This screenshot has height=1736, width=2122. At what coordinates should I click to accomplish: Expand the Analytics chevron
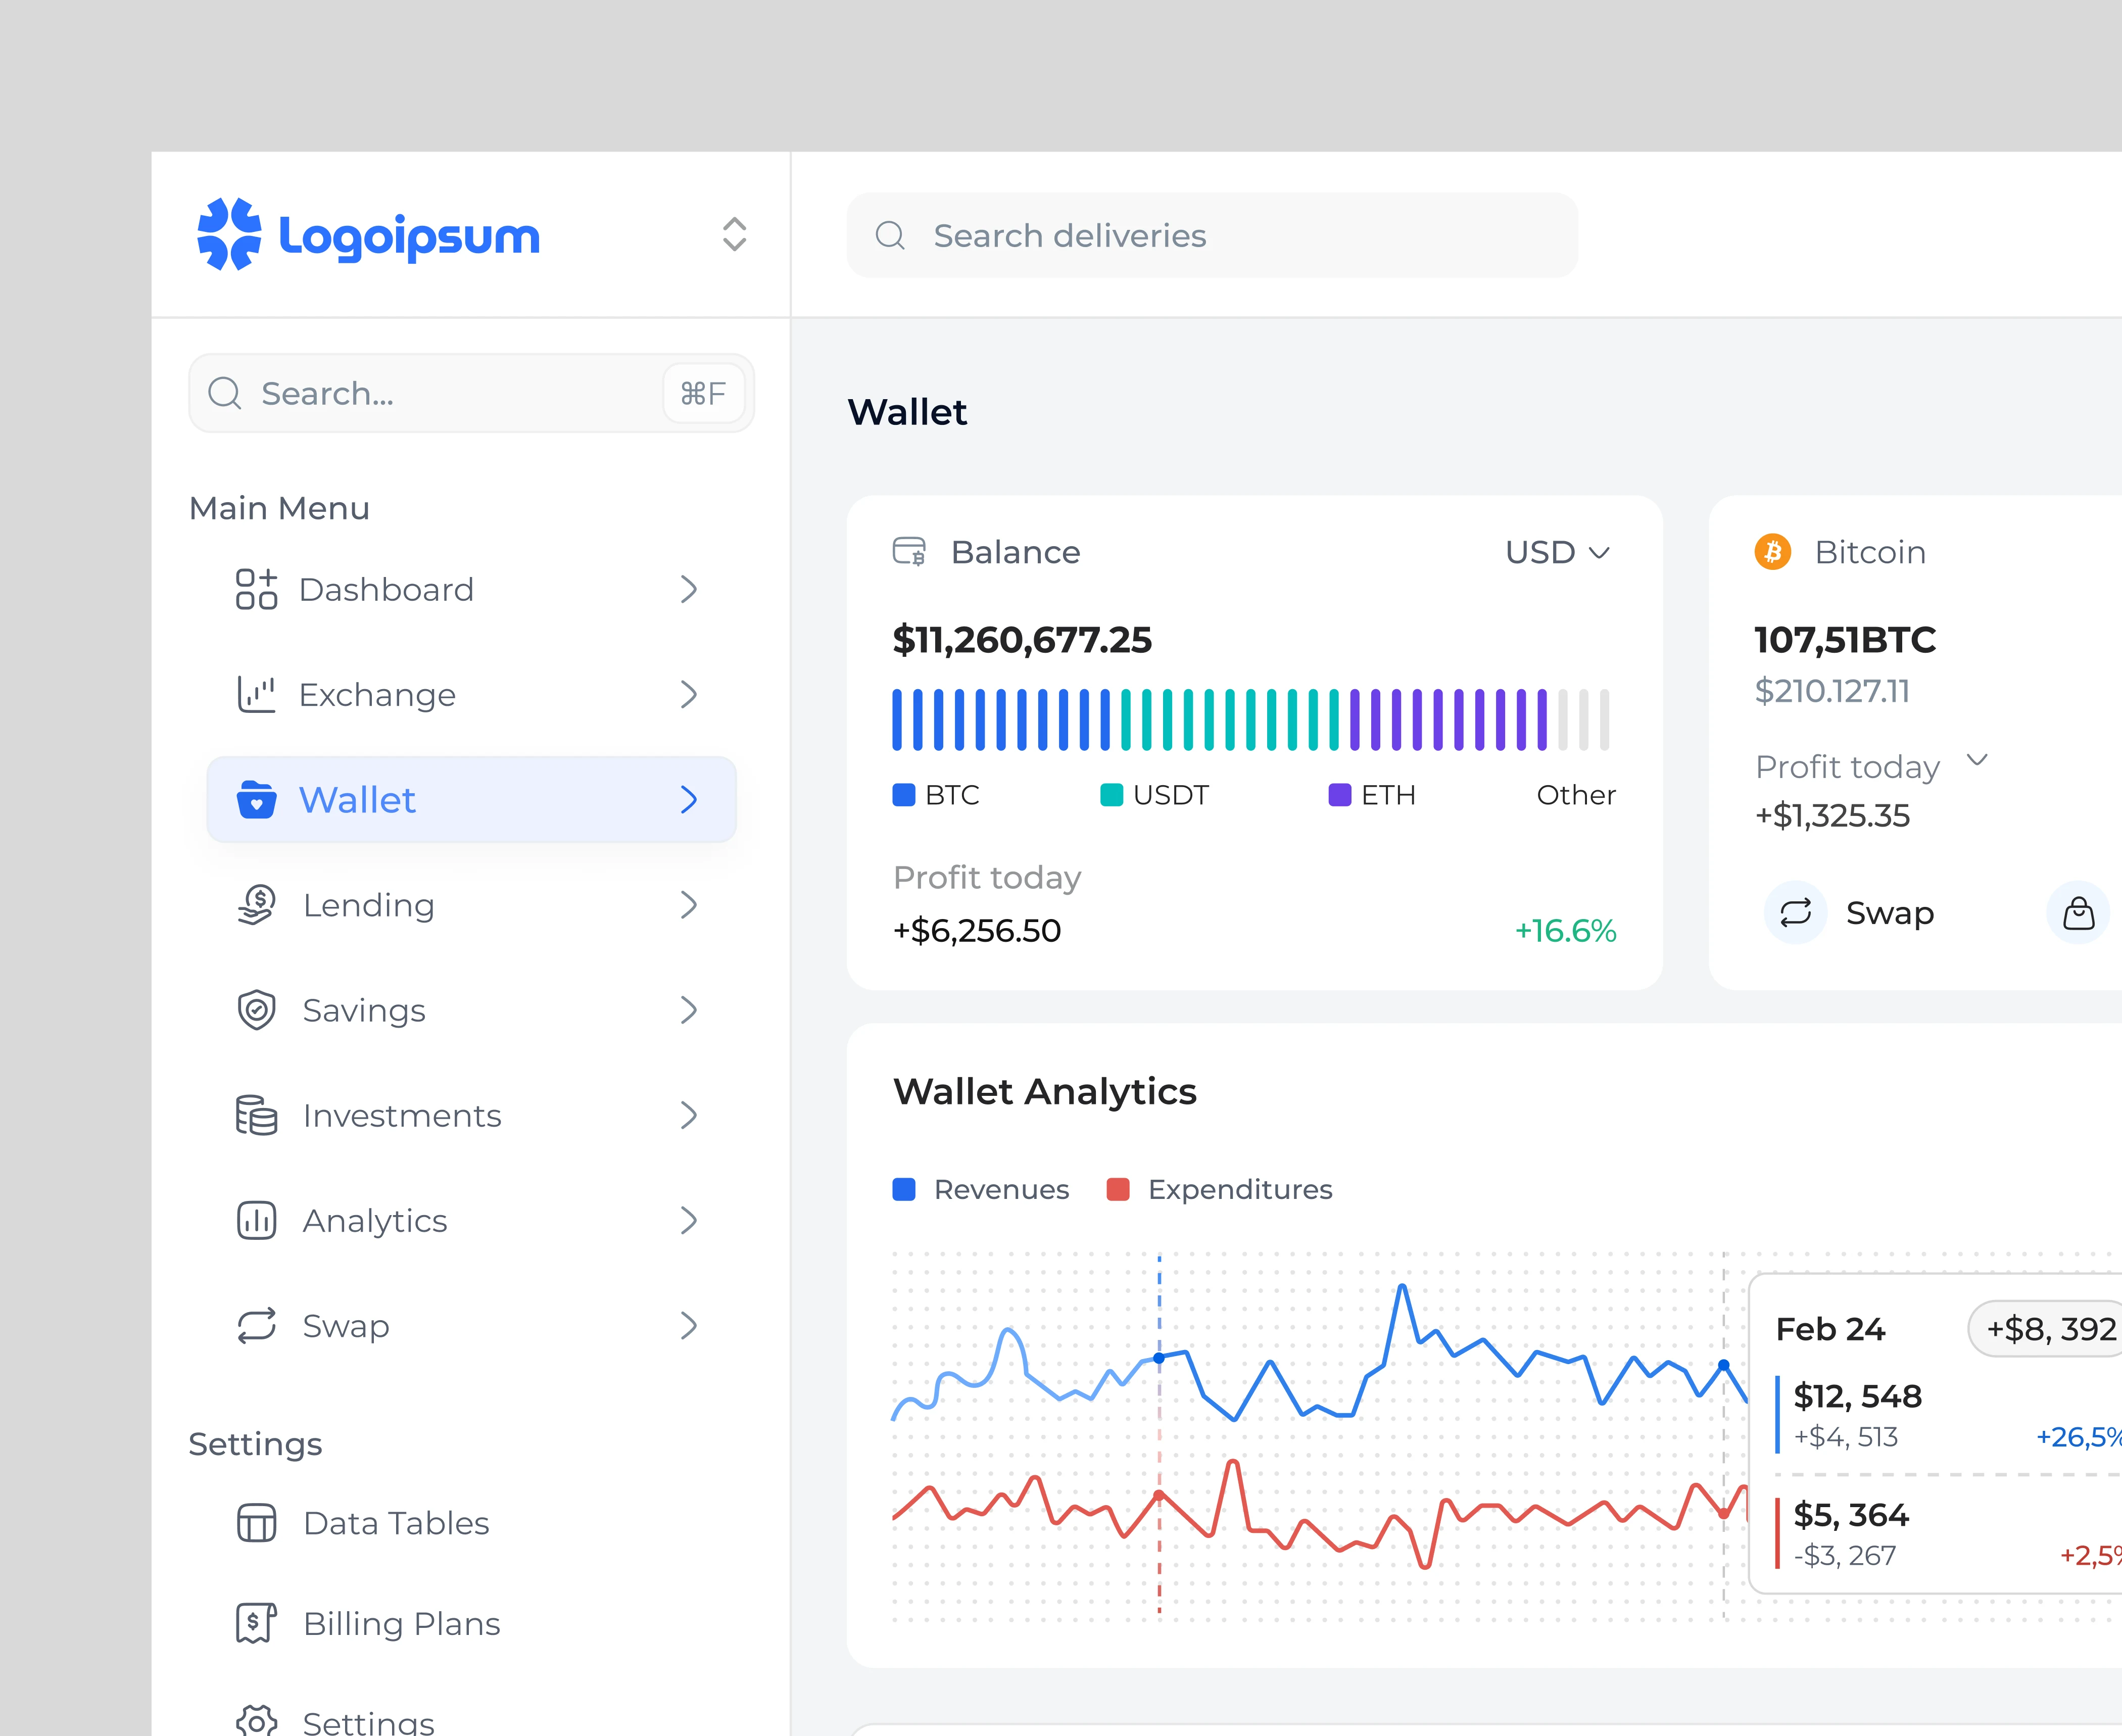click(x=688, y=1220)
